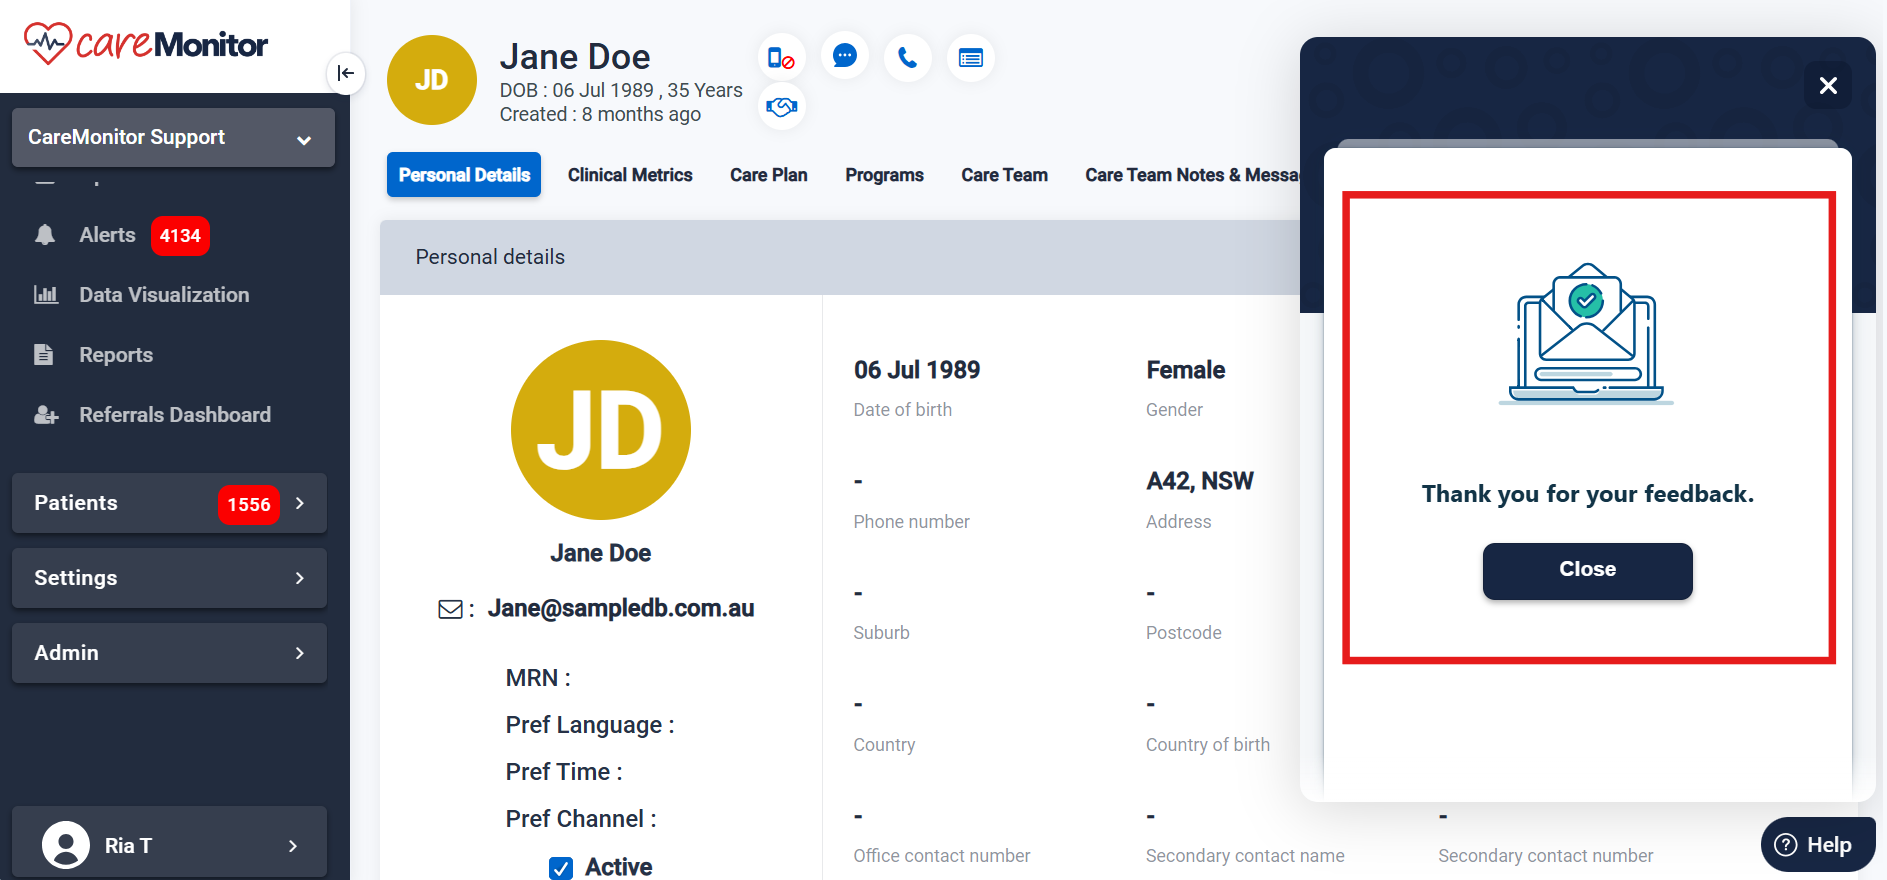Viewport: 1887px width, 880px height.
Task: Expand the Patients menu
Action: (x=169, y=503)
